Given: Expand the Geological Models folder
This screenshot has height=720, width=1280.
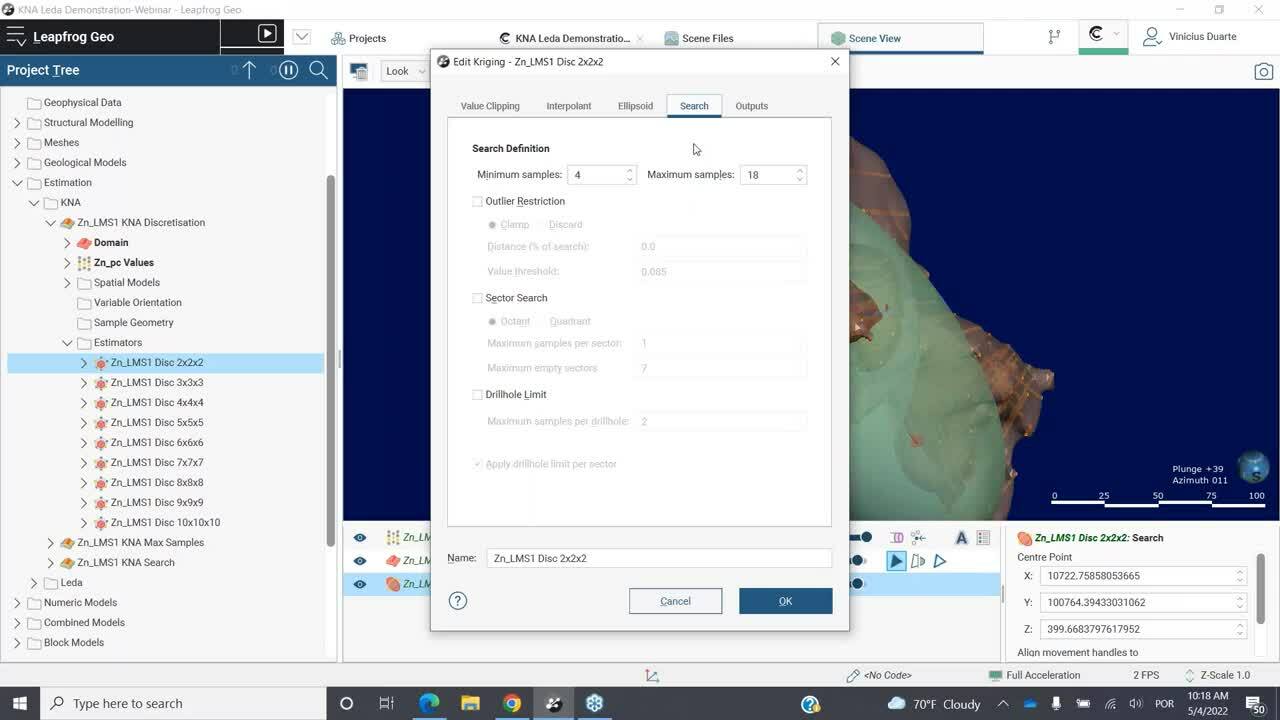Looking at the screenshot, I should [17, 163].
